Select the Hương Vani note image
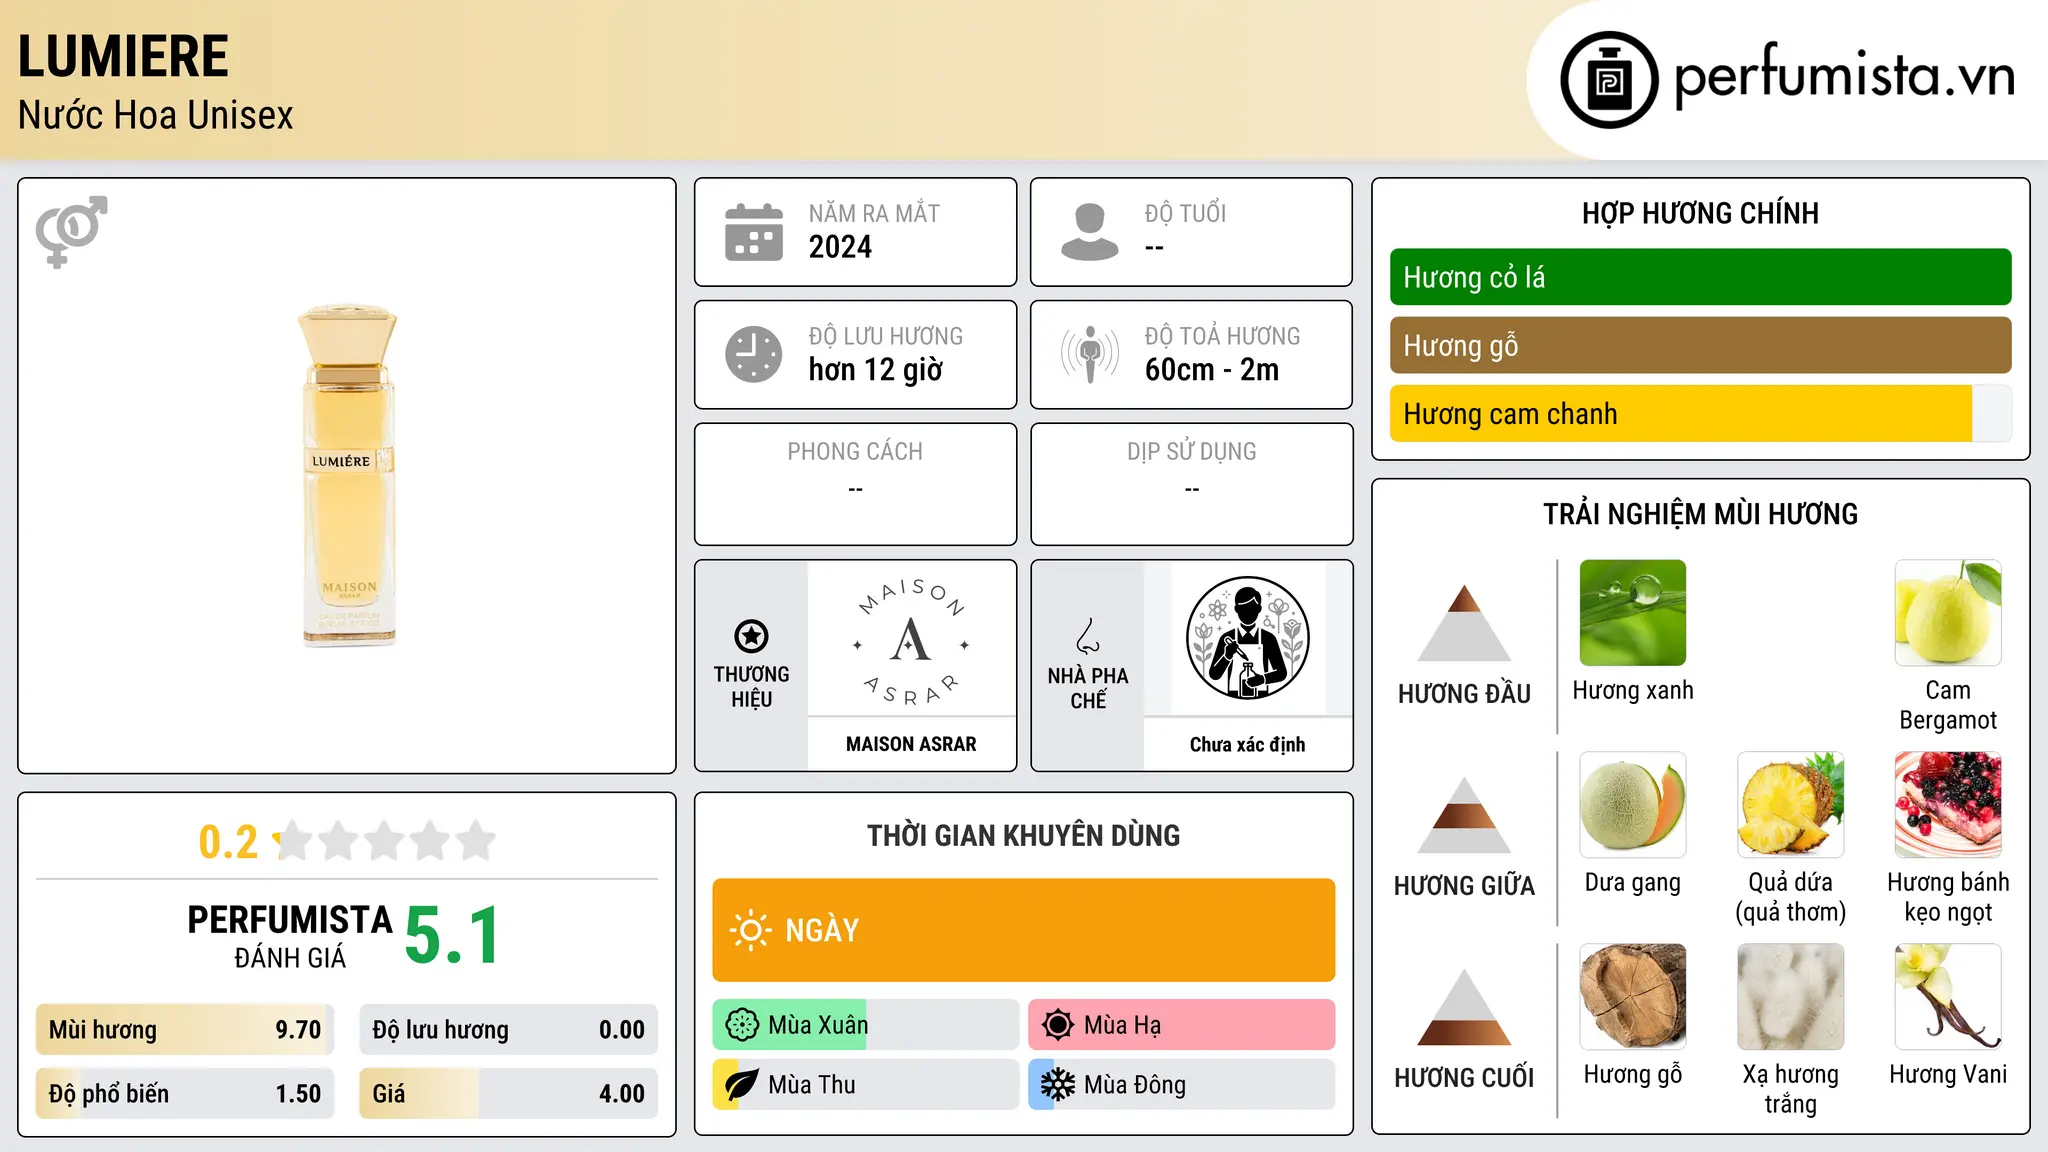 [x=1948, y=997]
